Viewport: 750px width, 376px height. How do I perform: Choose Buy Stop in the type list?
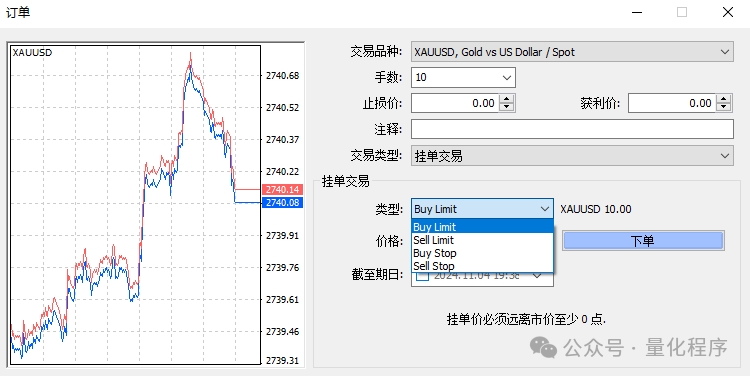point(482,253)
